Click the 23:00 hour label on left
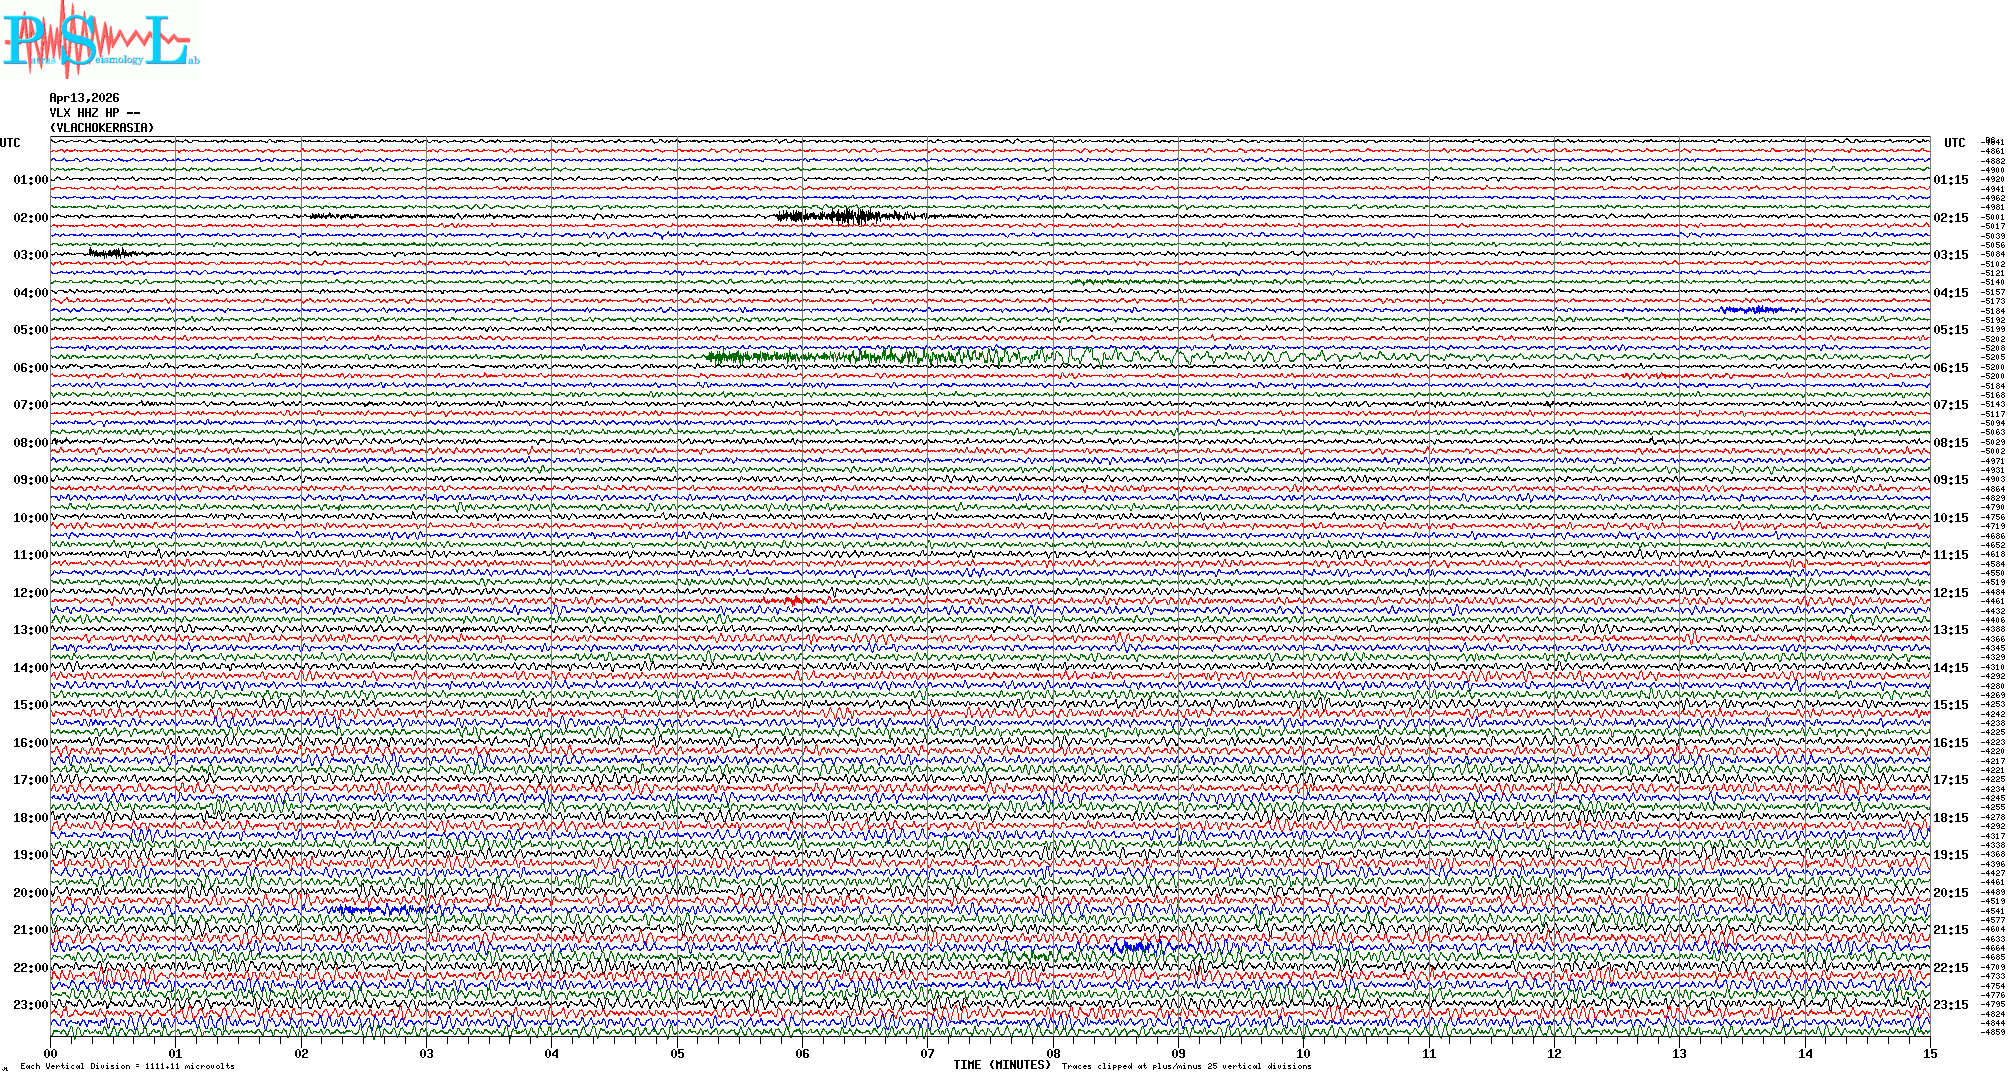Viewport: 2010px width, 1080px height. 30,1005
